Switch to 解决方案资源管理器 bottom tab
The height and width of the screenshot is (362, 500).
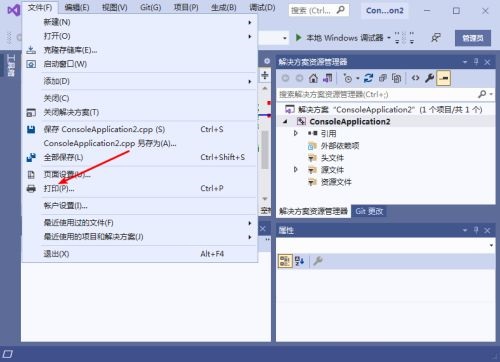point(313,211)
